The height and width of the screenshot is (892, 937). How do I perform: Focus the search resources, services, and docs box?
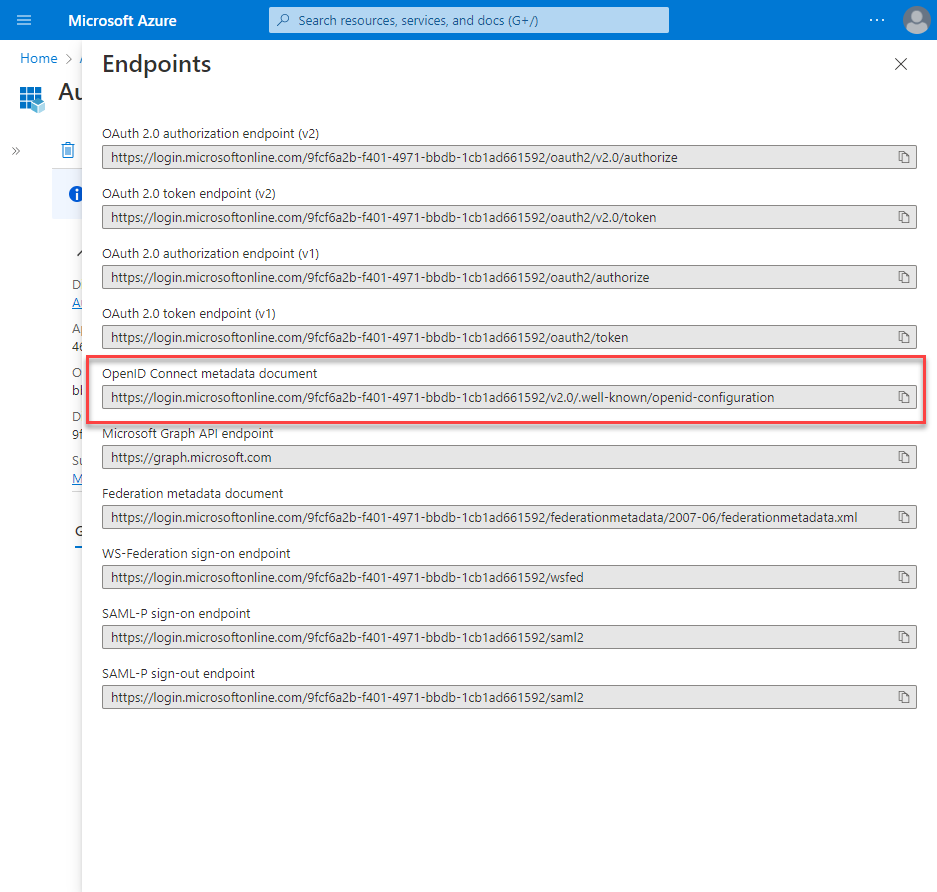(469, 20)
